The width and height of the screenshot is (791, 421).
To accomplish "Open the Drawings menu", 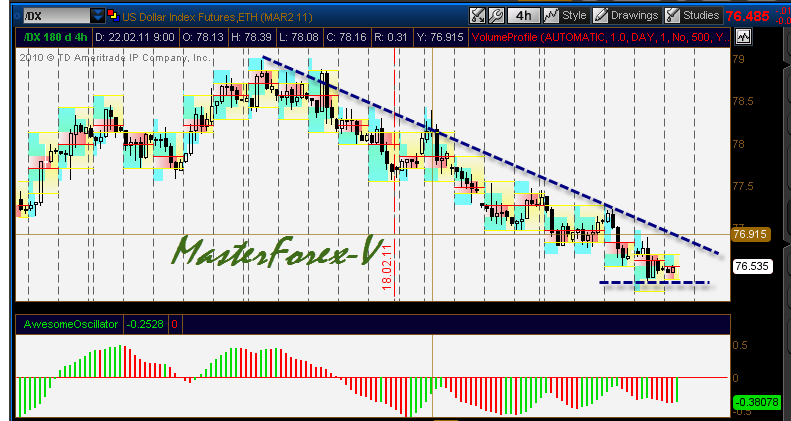I will (x=626, y=16).
